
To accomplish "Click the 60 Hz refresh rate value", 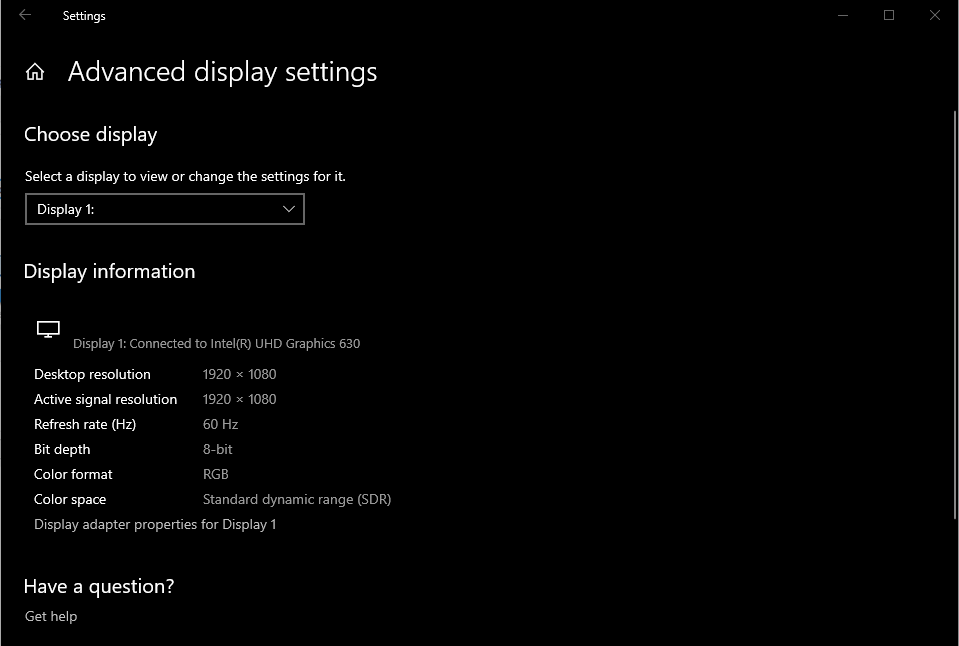I will (x=220, y=424).
